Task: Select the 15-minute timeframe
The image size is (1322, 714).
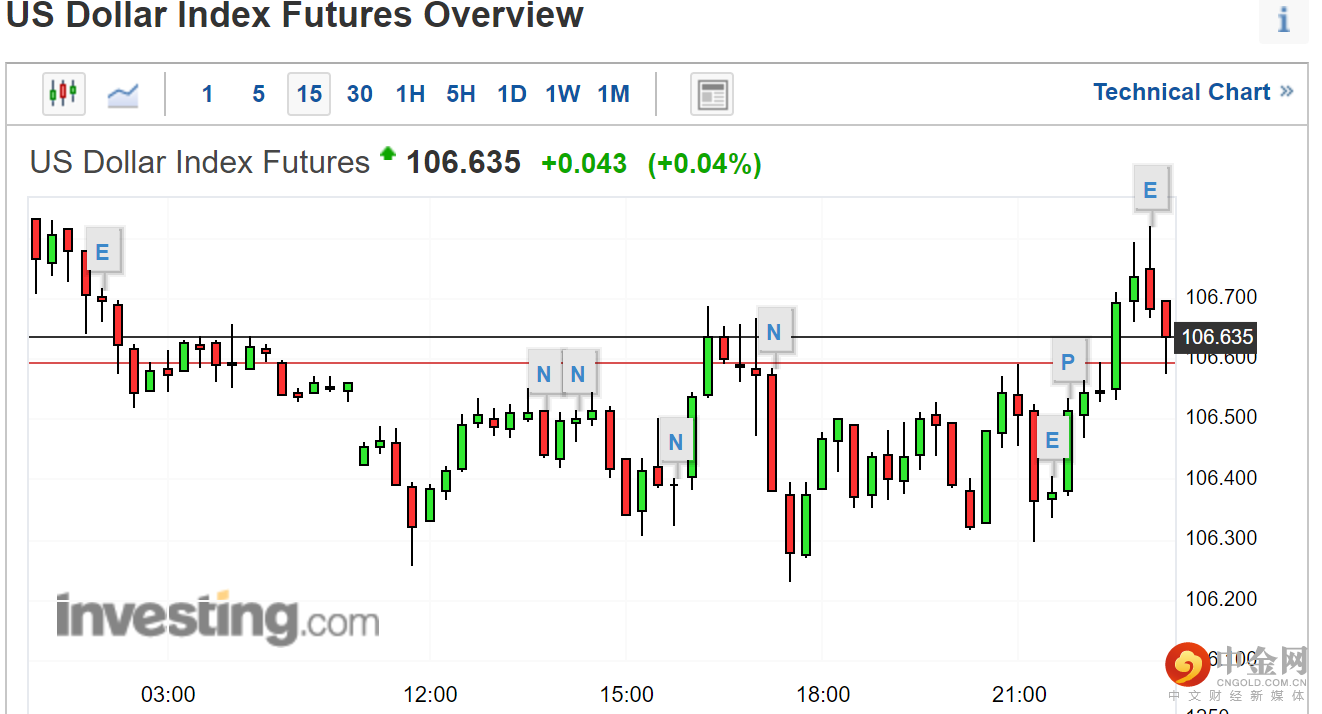Action: click(309, 94)
